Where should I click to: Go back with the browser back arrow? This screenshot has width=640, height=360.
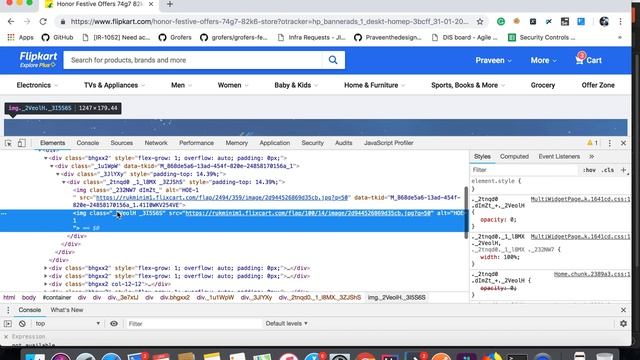tap(11, 22)
